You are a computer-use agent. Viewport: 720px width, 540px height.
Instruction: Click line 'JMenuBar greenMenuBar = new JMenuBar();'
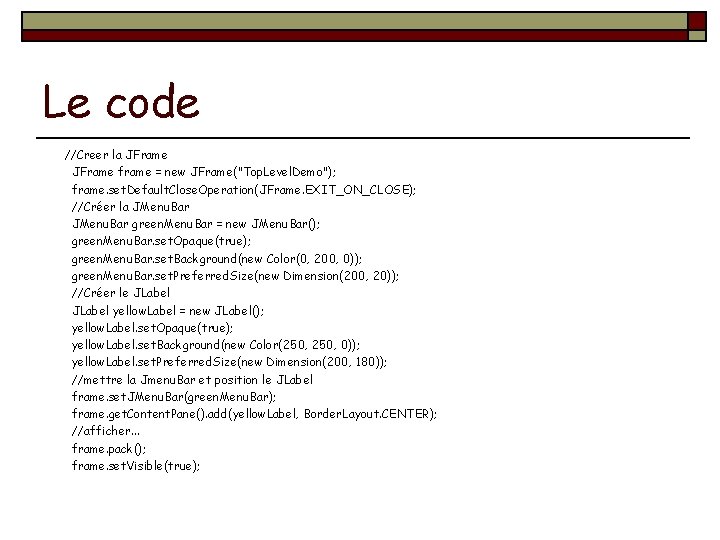point(196,224)
